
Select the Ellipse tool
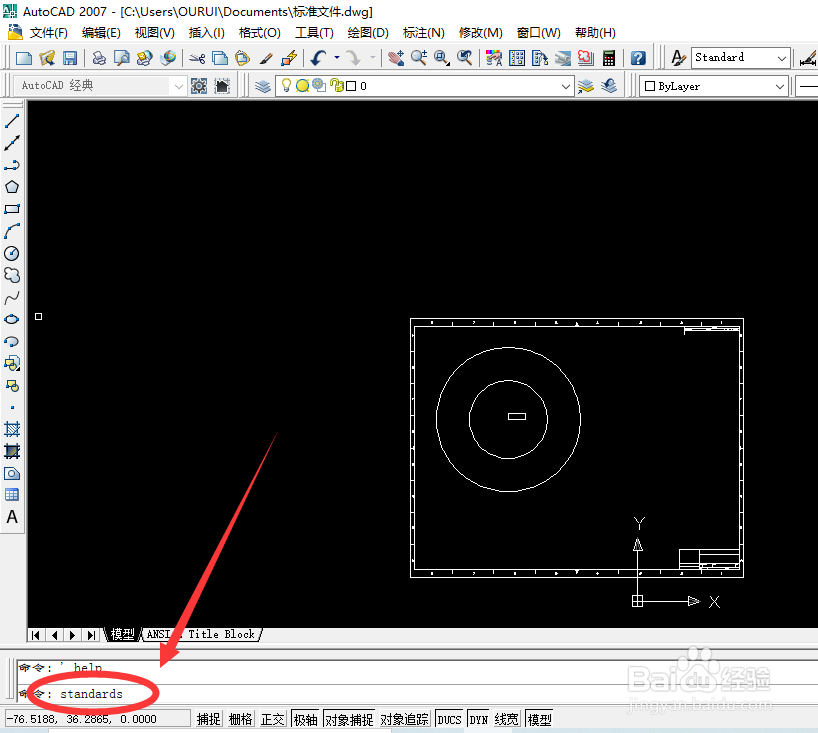[12, 319]
